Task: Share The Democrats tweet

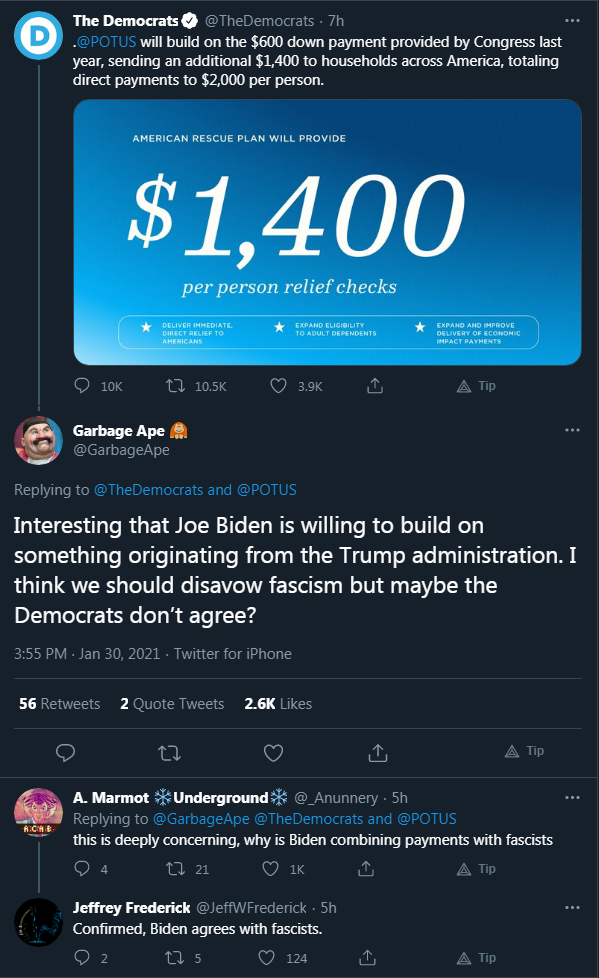Action: 374,385
